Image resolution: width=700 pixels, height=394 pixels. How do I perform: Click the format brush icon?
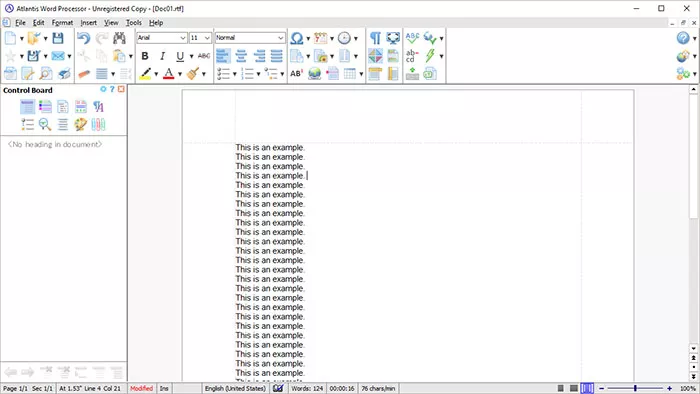click(193, 74)
